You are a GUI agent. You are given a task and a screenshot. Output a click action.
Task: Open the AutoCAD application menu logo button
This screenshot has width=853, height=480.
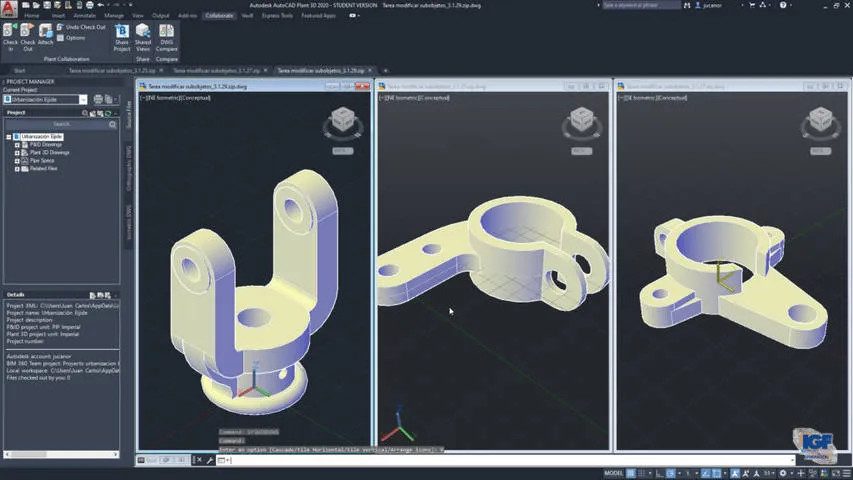tap(9, 8)
